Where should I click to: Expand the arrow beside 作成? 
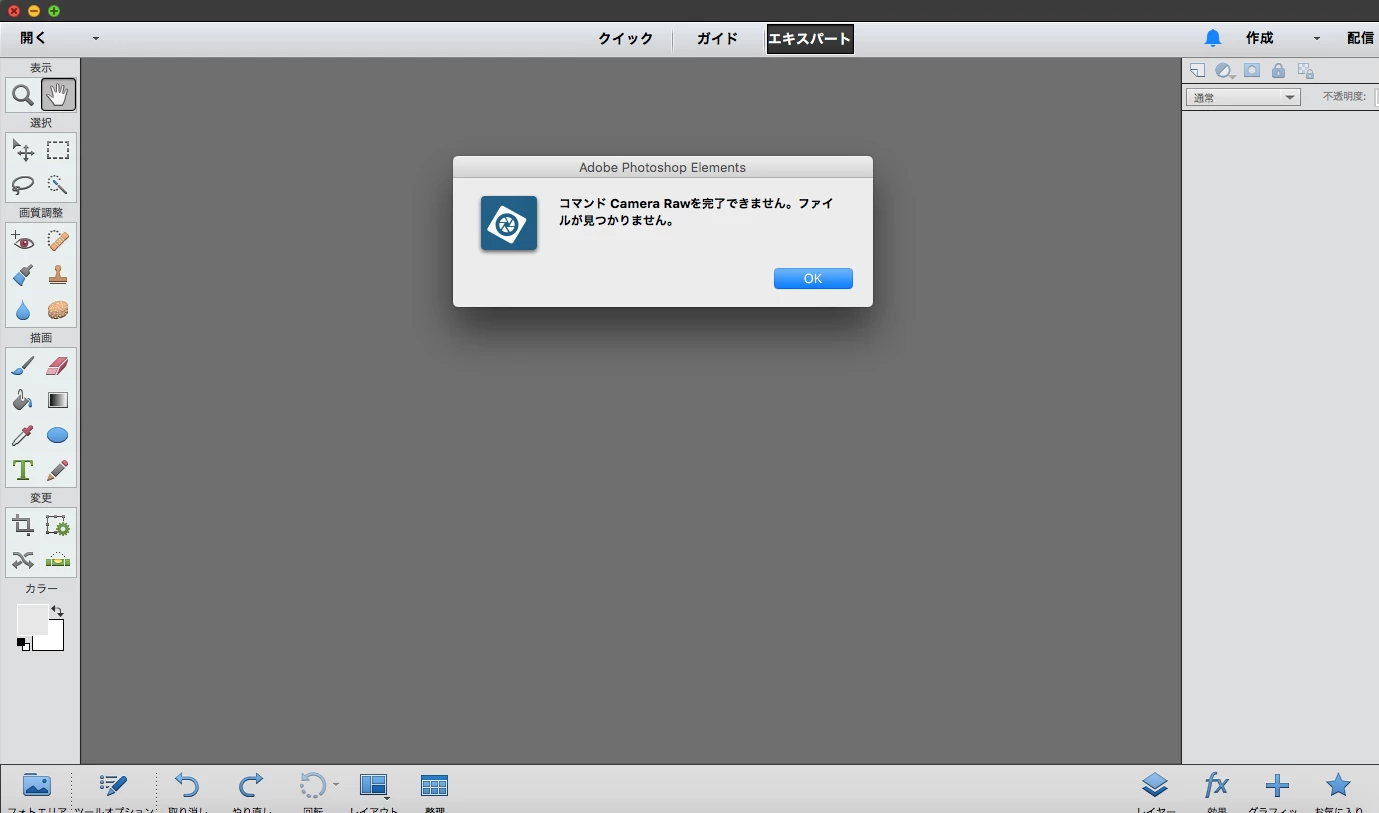coord(1317,39)
